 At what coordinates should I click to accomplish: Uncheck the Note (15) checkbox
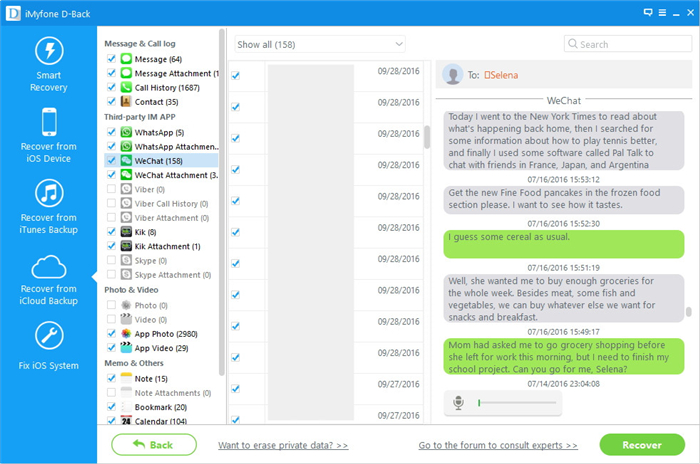[112, 378]
